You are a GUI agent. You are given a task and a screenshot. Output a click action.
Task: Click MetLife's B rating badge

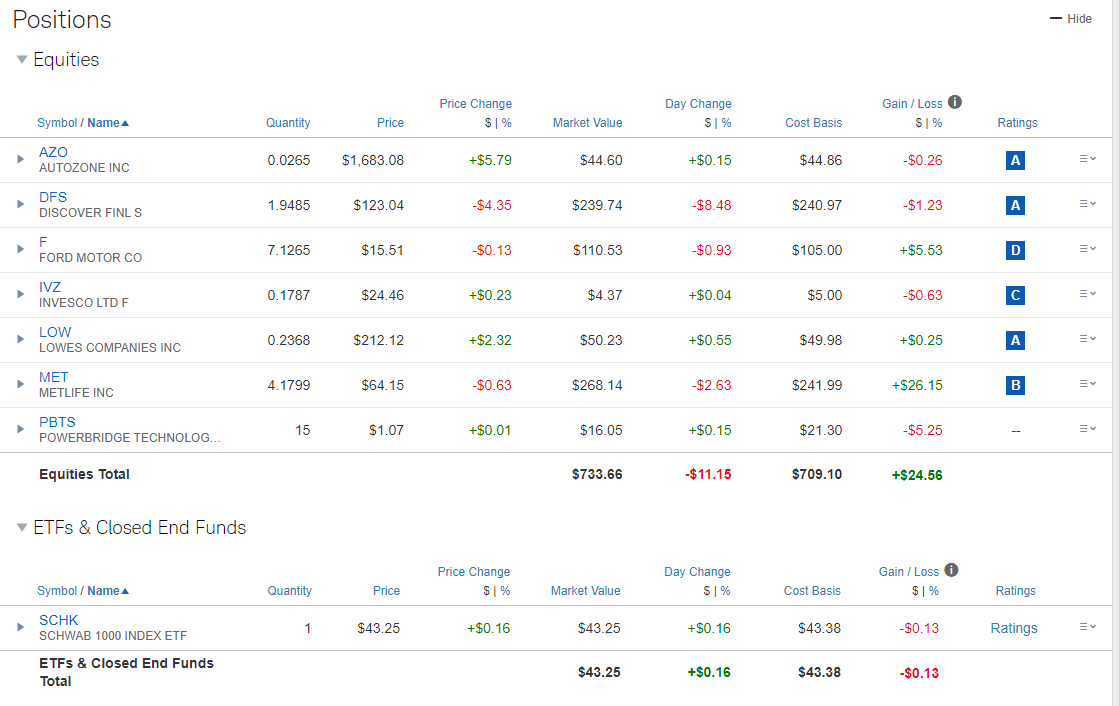point(1015,384)
